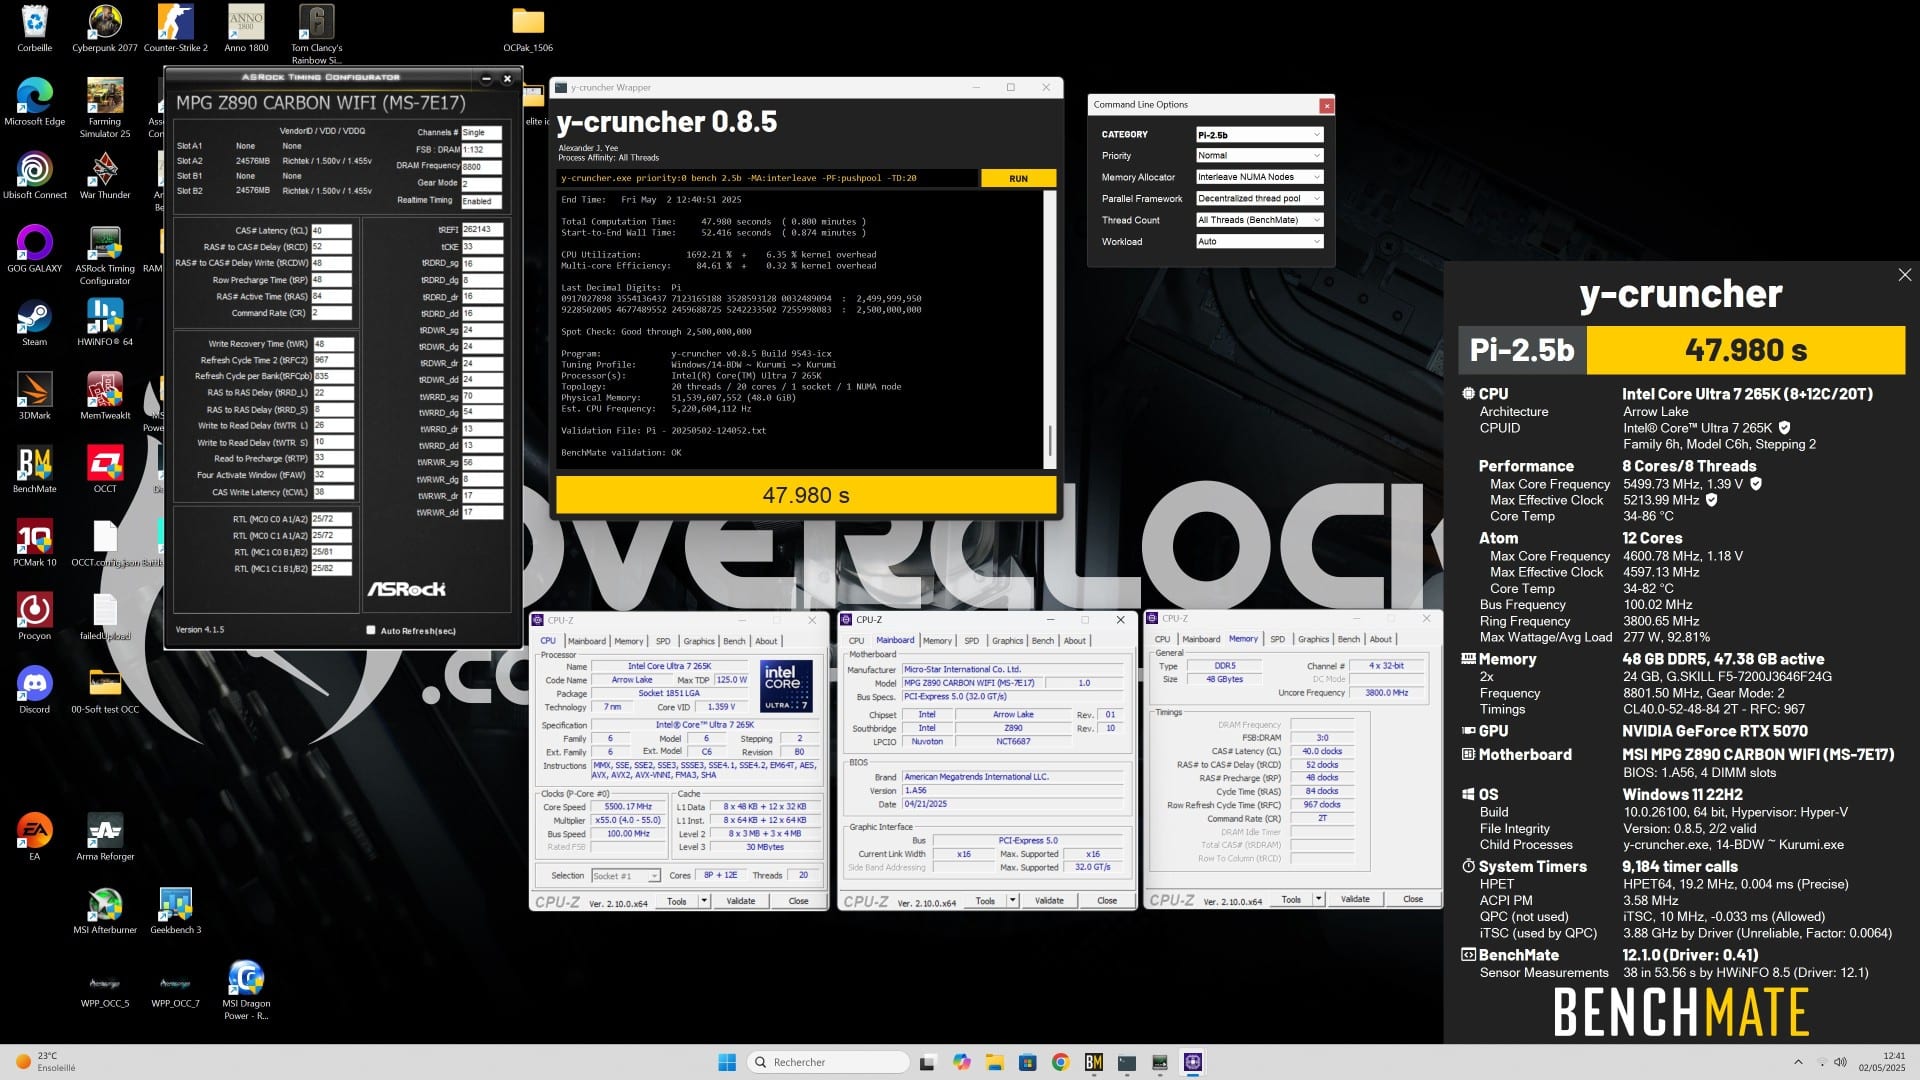Launch Cyberpunk 2077 from the desktop
The height and width of the screenshot is (1080, 1920).
(x=105, y=28)
